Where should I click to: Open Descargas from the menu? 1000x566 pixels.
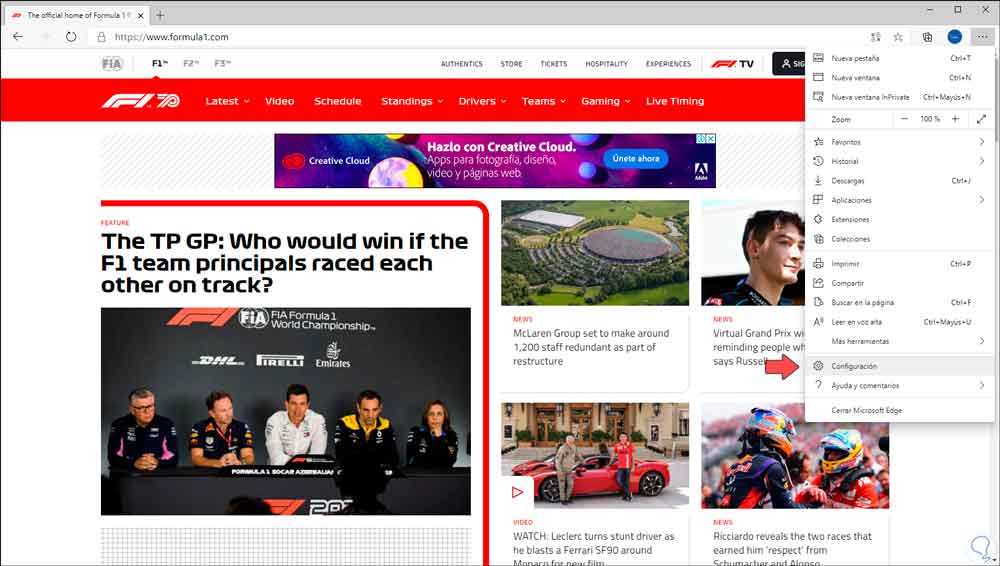point(899,181)
